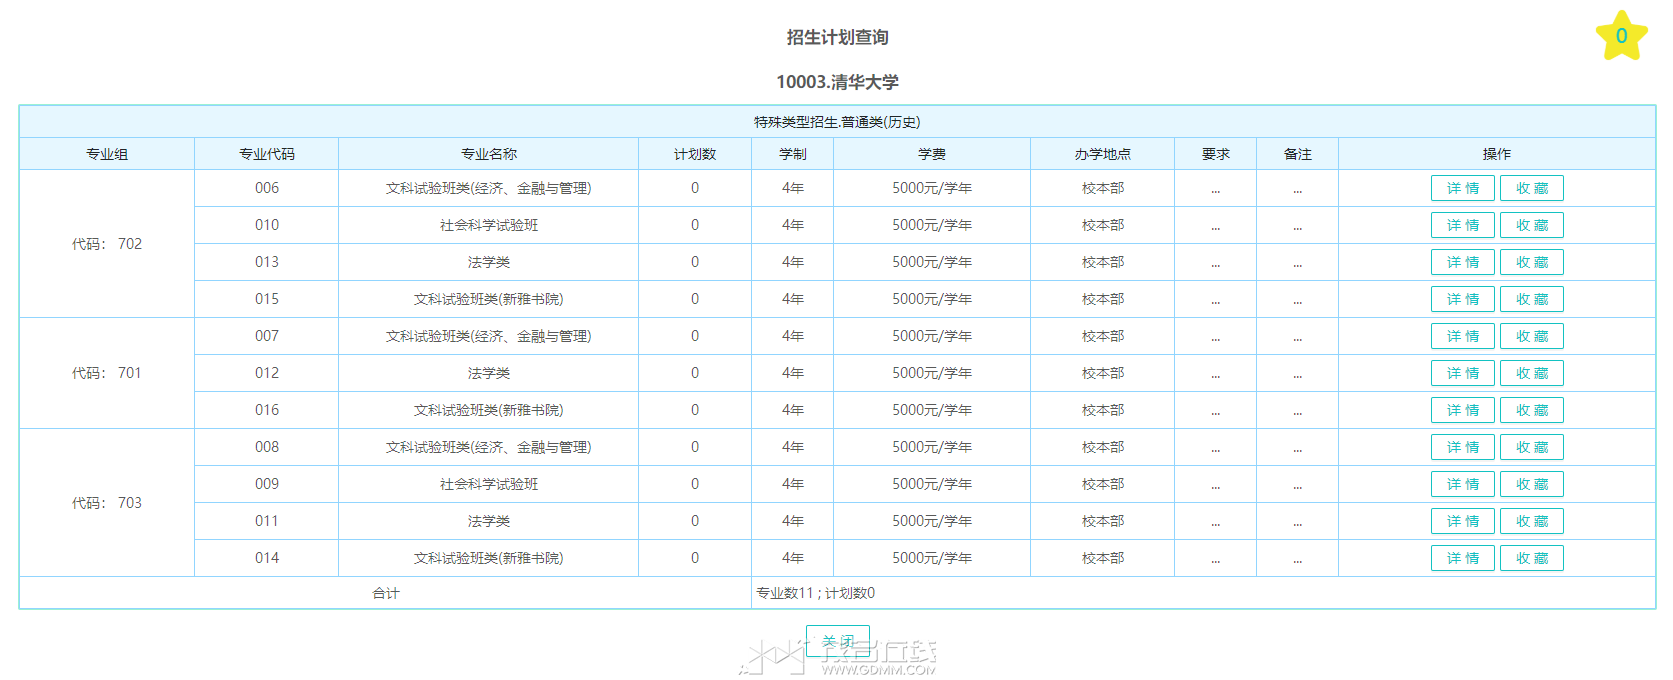This screenshot has height=680, width=1673.
Task: Click the yellow star favorites counter
Action: click(x=1621, y=36)
